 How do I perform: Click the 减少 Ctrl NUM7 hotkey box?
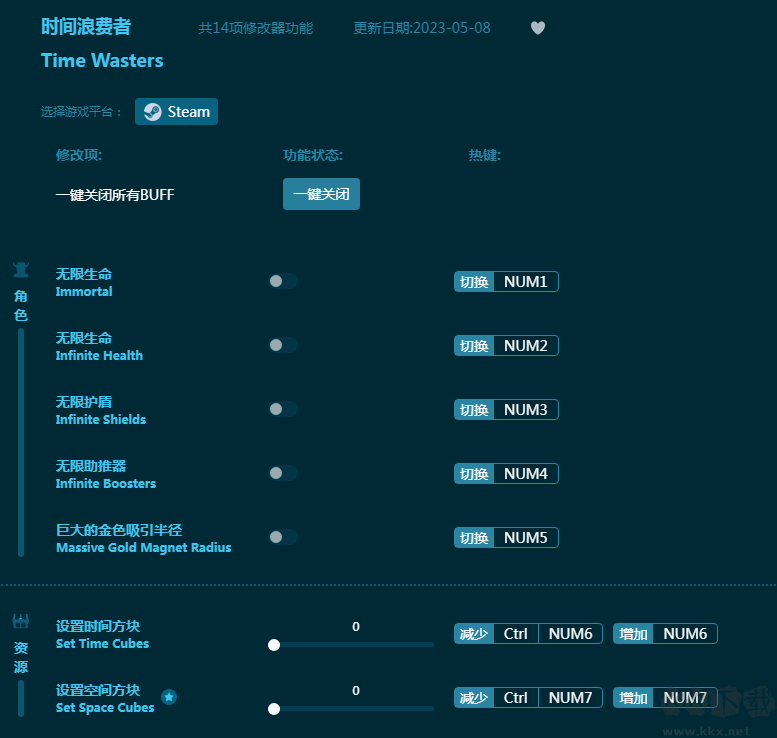[x=528, y=697]
